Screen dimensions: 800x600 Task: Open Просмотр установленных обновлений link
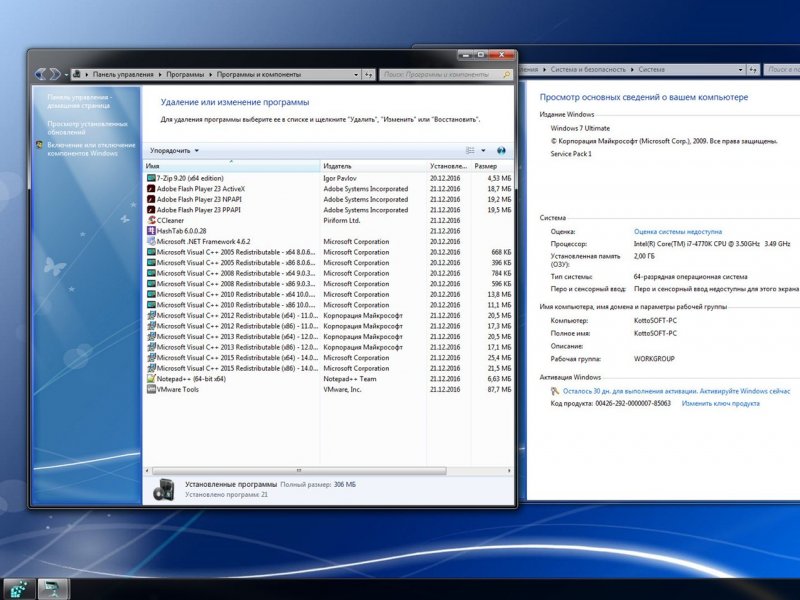click(87, 128)
